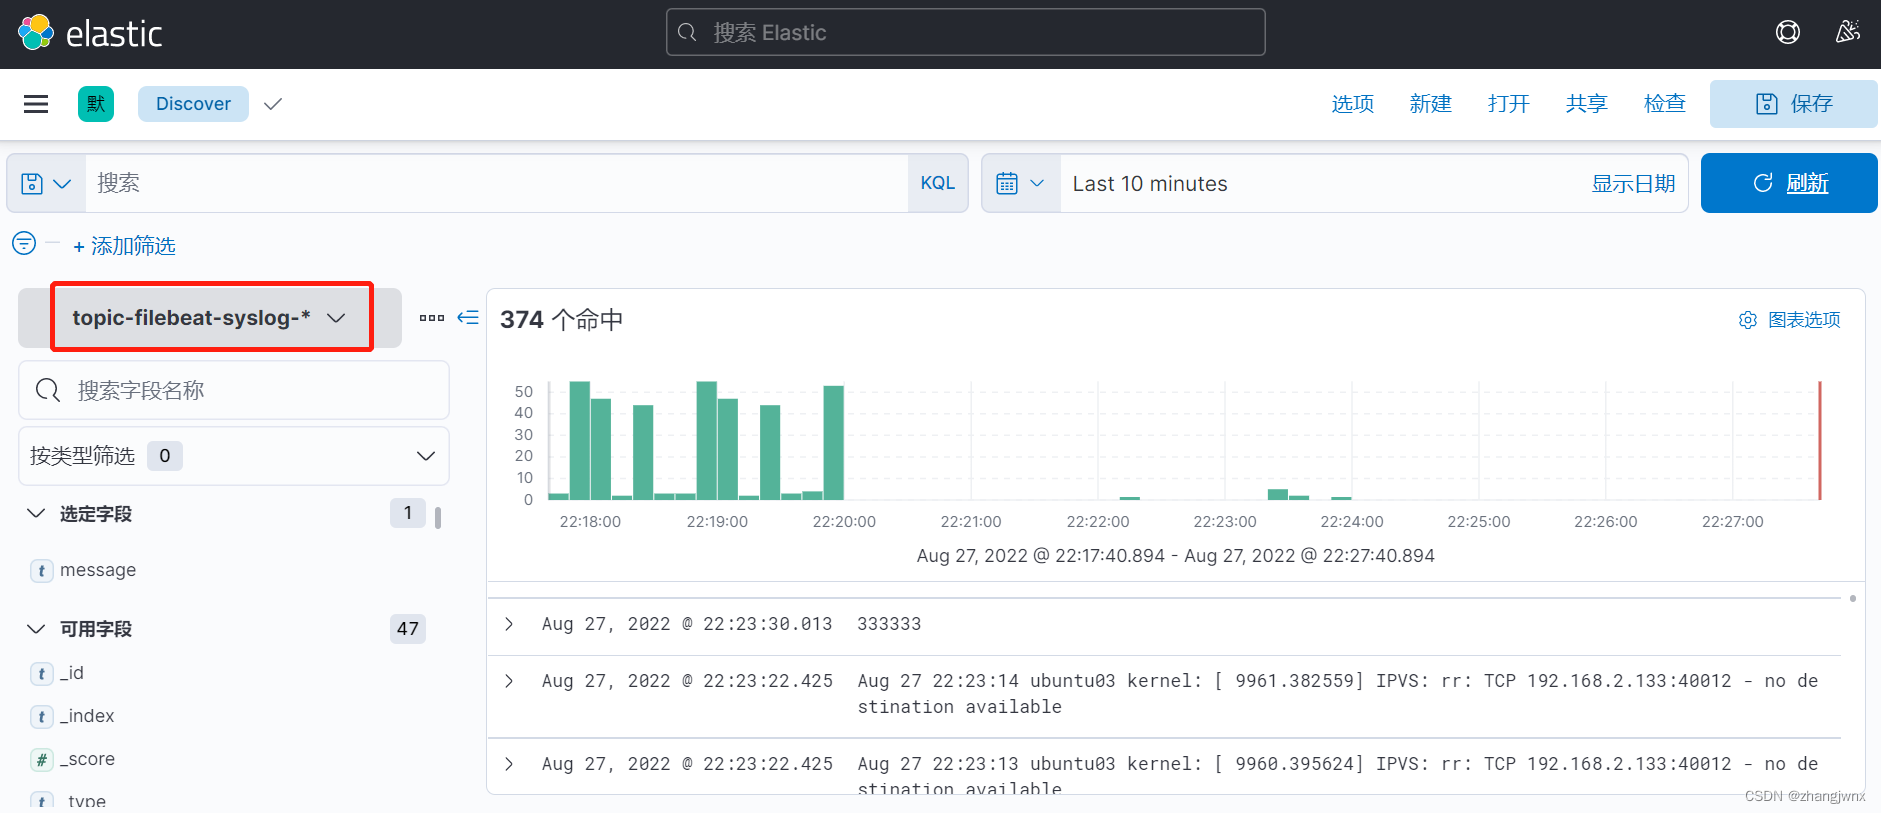Click the field list scrollbar handle

pos(438,517)
